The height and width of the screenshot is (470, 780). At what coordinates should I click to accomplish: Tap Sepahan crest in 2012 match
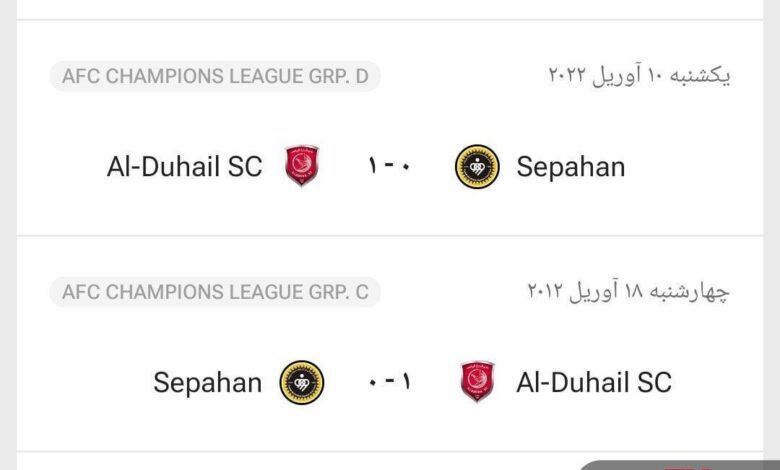302,382
